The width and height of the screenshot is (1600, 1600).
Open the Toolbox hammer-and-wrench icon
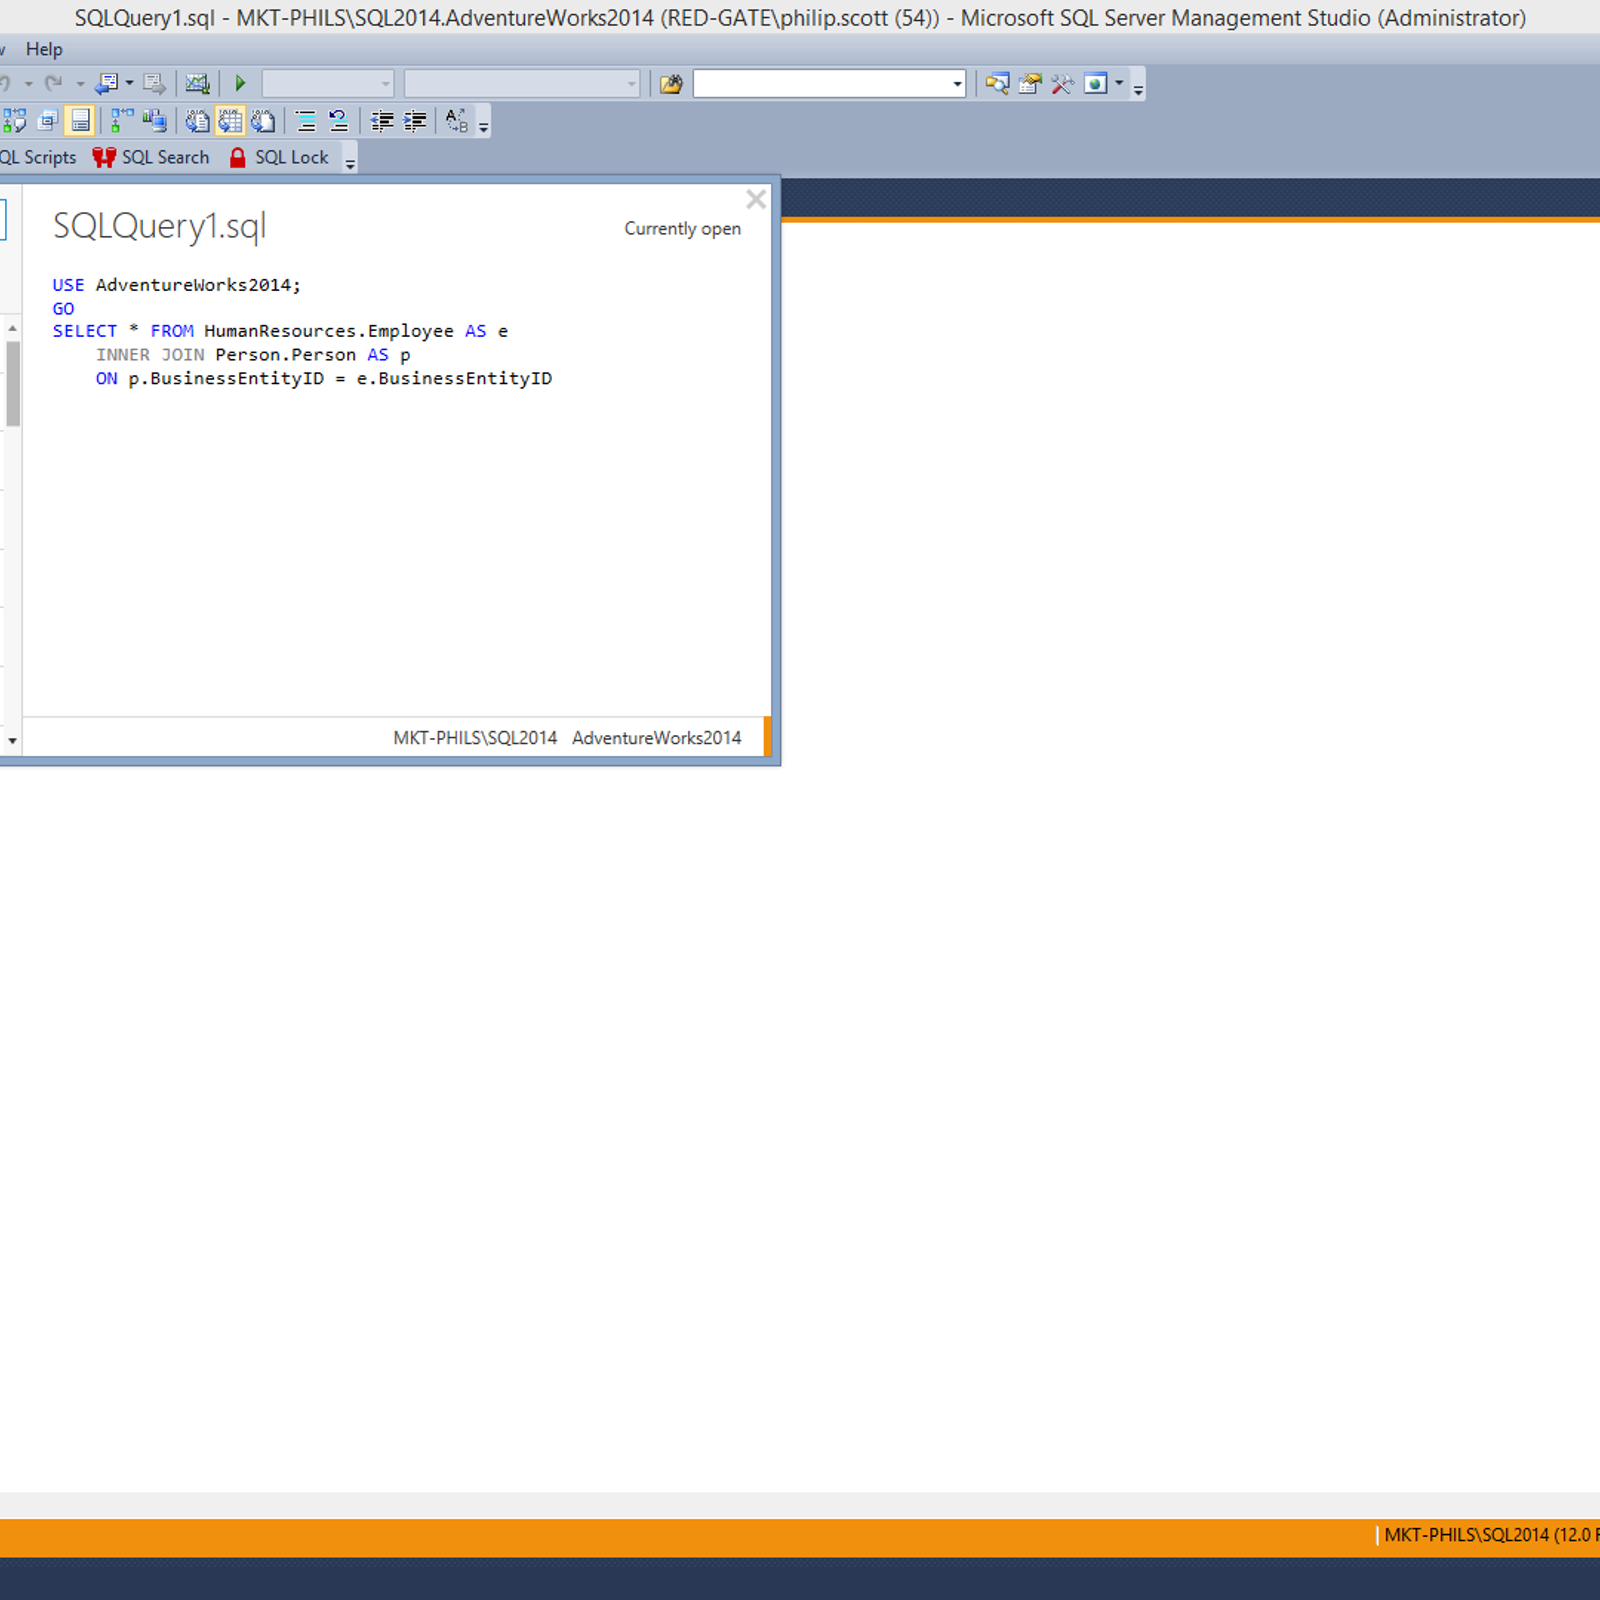[x=1062, y=84]
